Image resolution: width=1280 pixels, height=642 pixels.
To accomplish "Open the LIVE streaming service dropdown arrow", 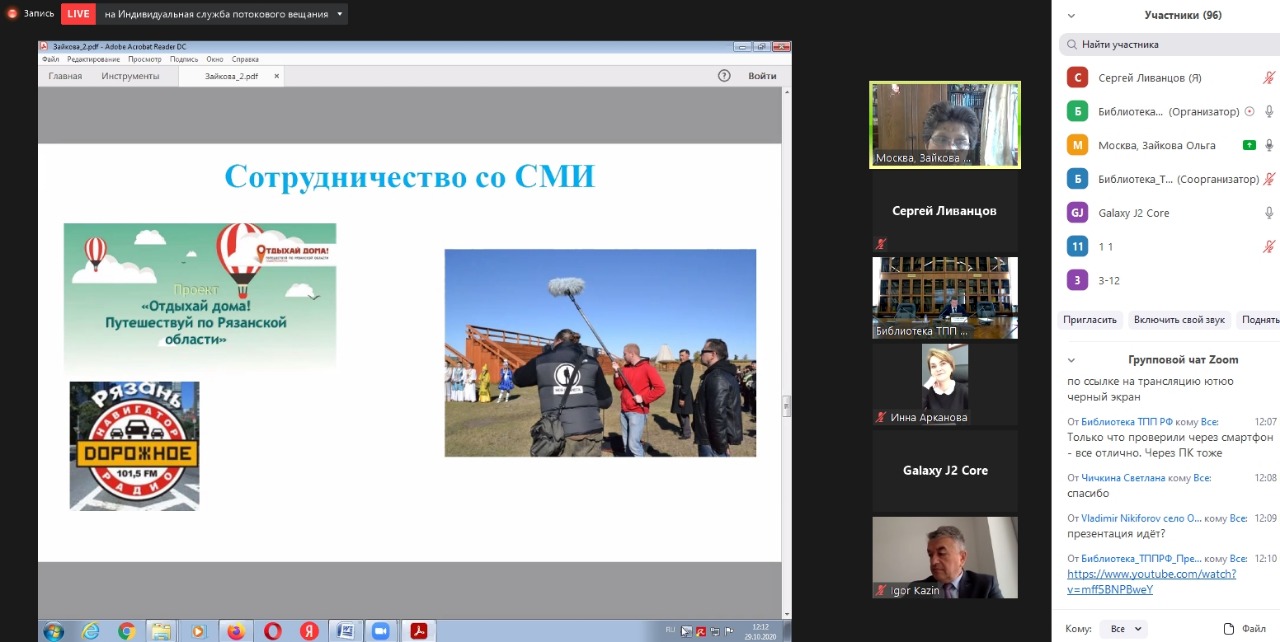I will (x=341, y=14).
